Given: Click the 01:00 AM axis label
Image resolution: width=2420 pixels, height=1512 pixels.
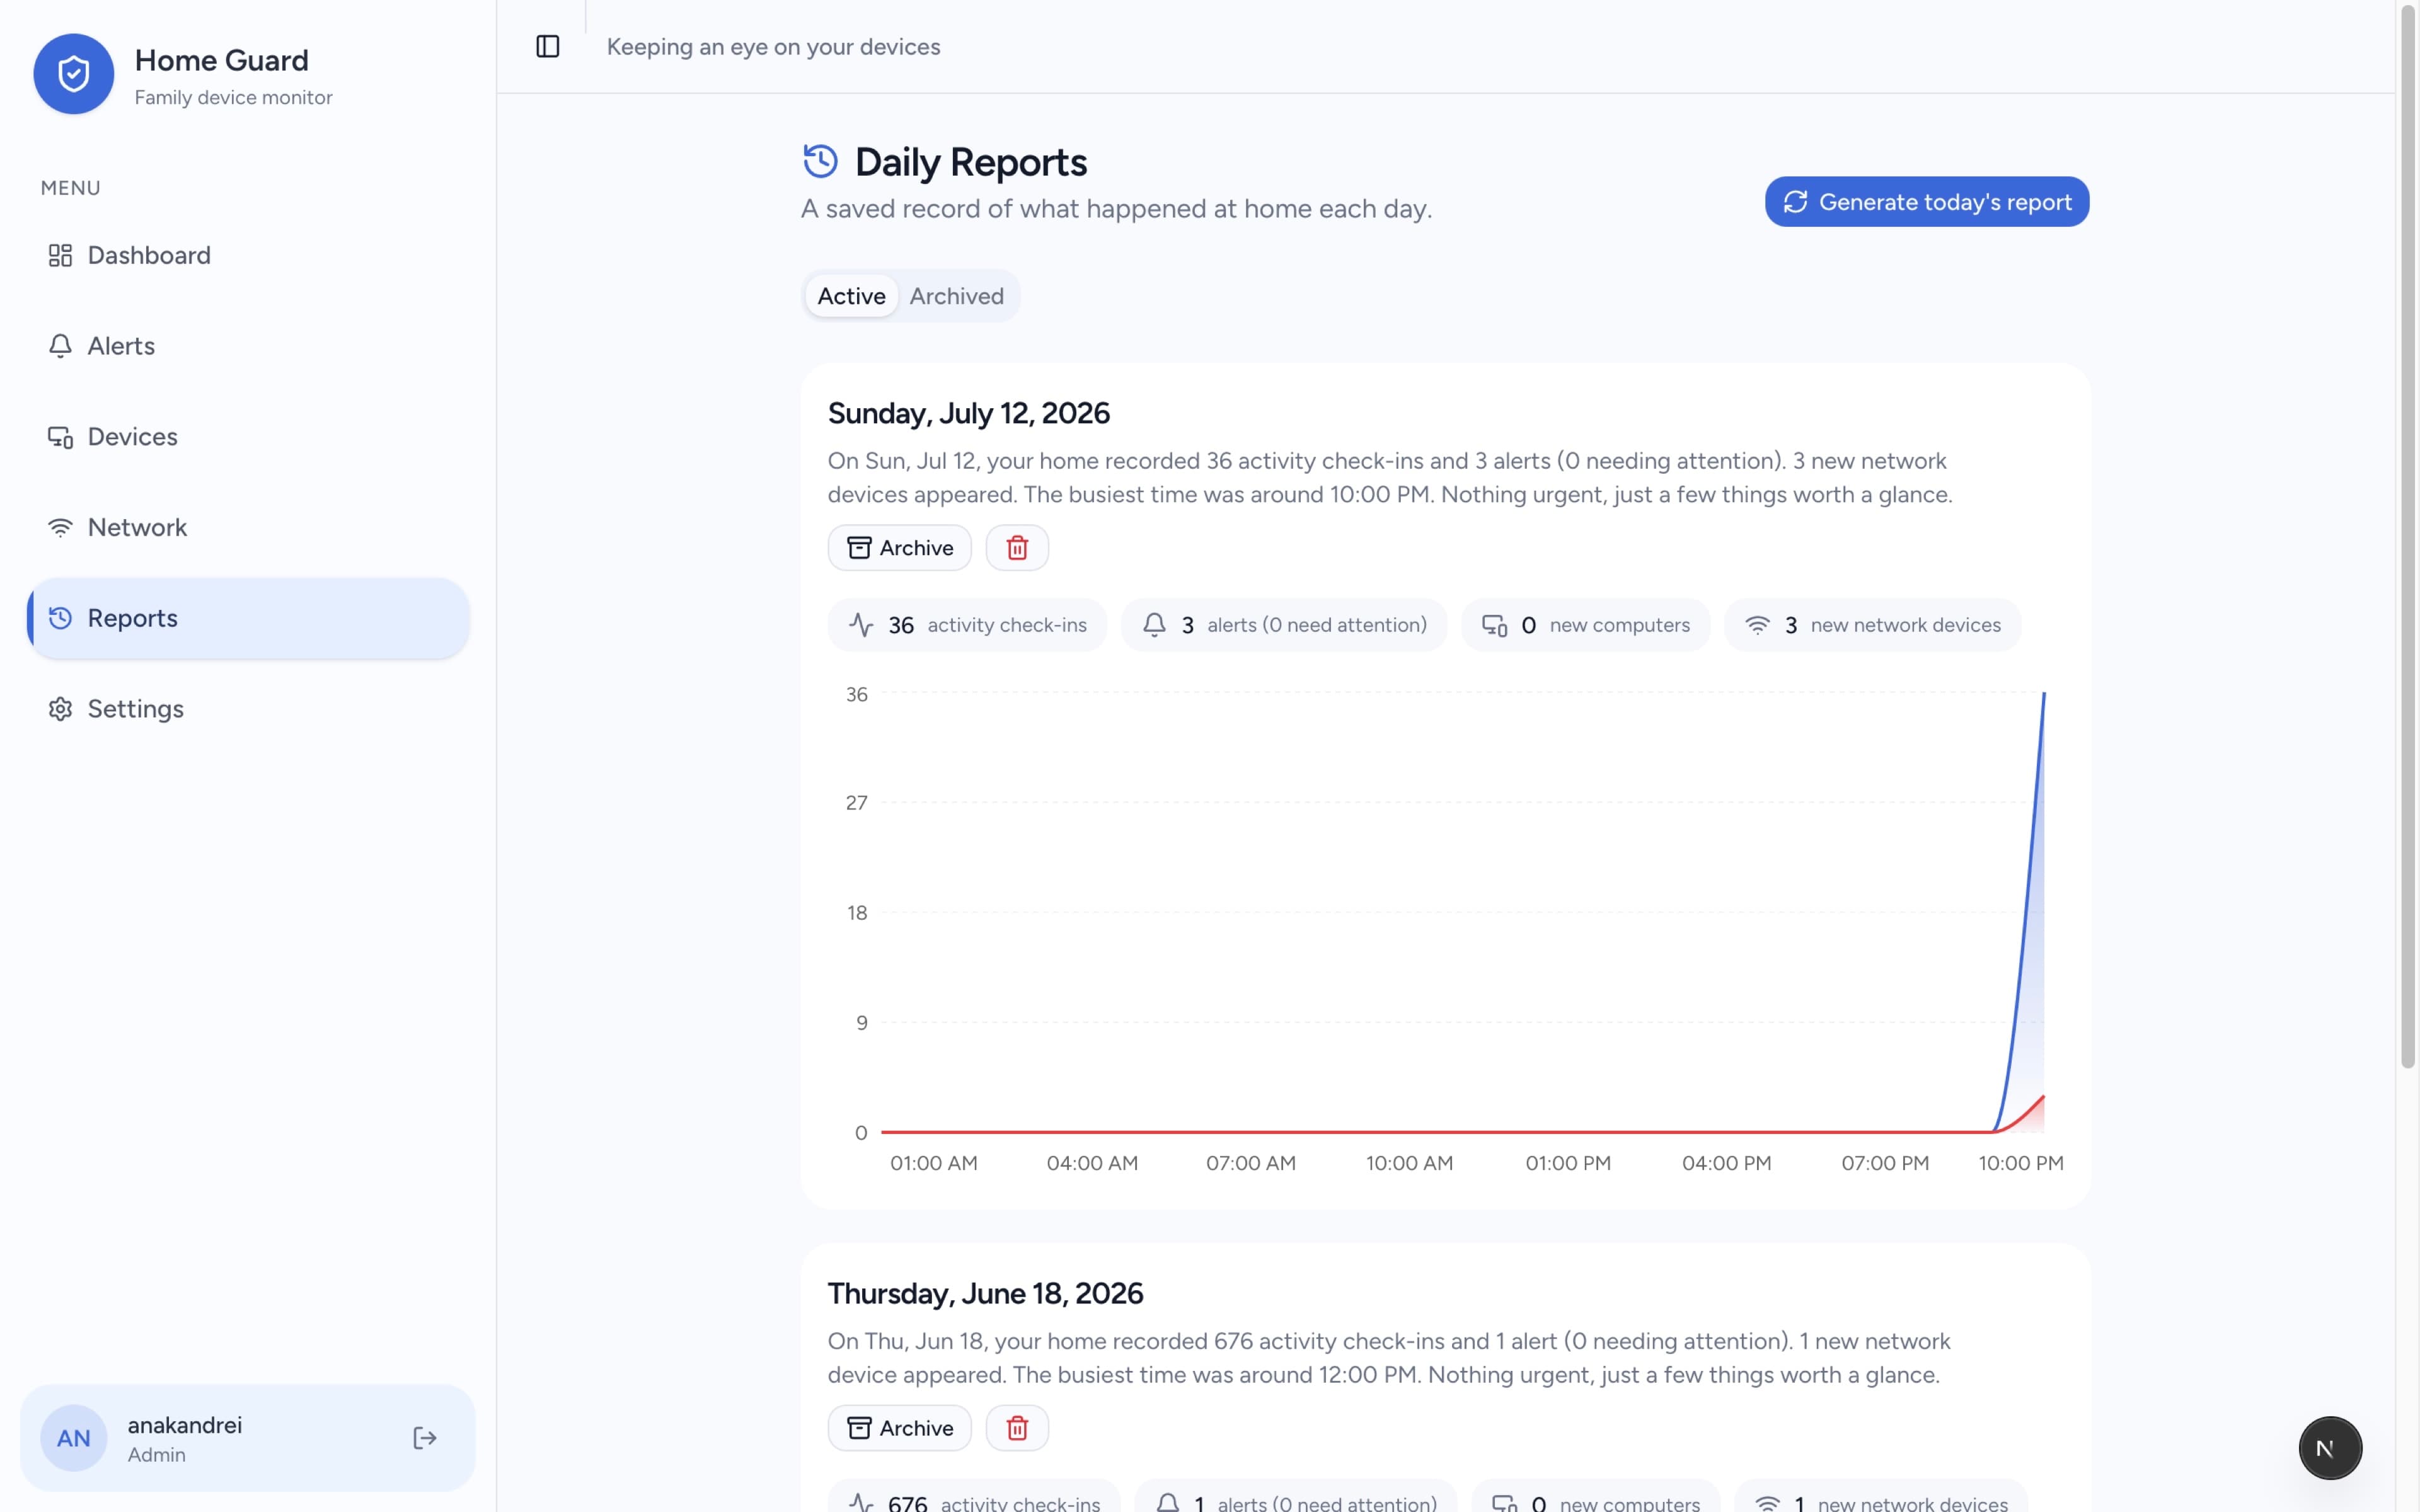Looking at the screenshot, I should click(933, 1163).
